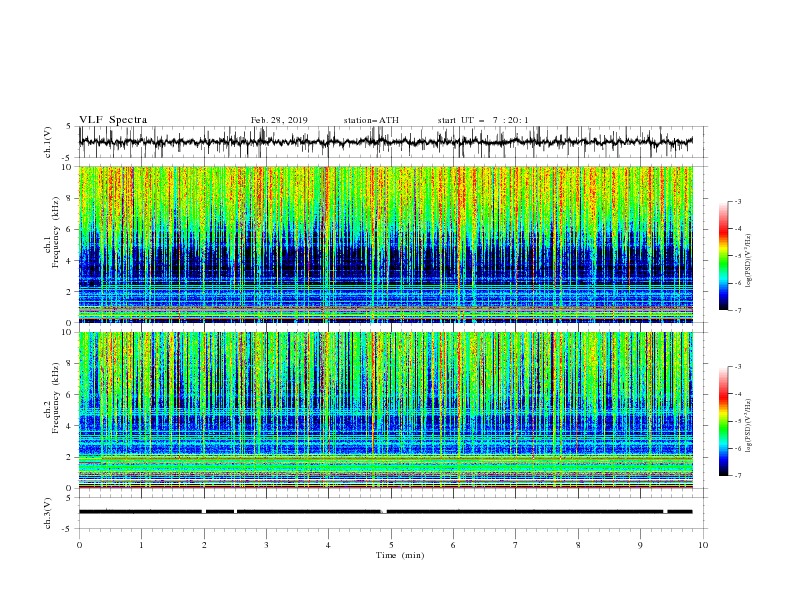792x612 pixels.
Task: Click the "Time (min)" axis title
Action: click(400, 555)
